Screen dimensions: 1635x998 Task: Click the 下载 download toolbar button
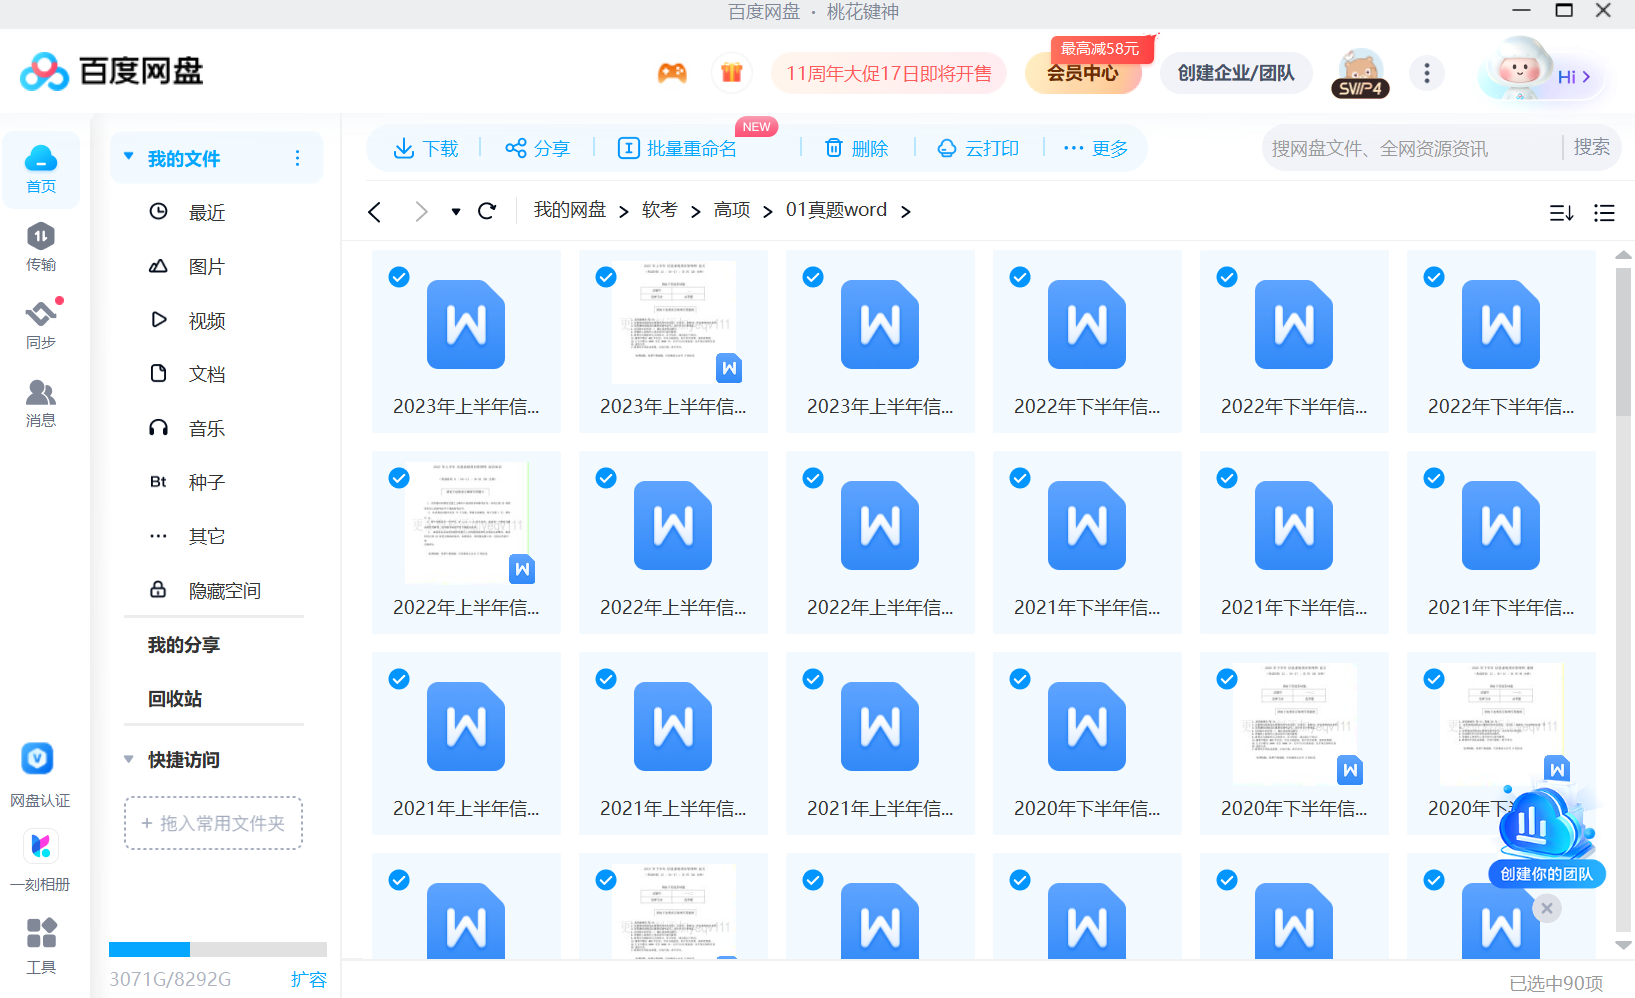tap(426, 149)
